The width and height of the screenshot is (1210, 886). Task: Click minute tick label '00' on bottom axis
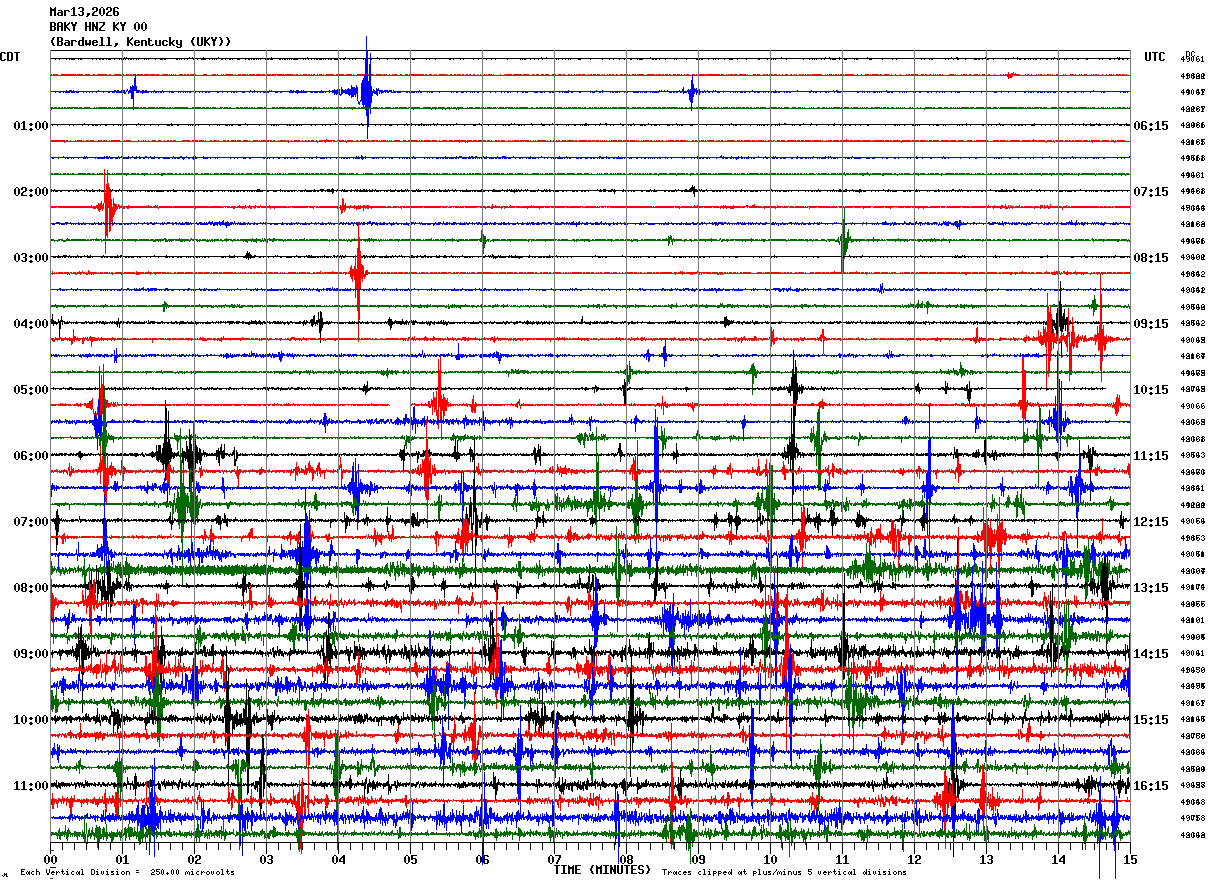coord(50,860)
